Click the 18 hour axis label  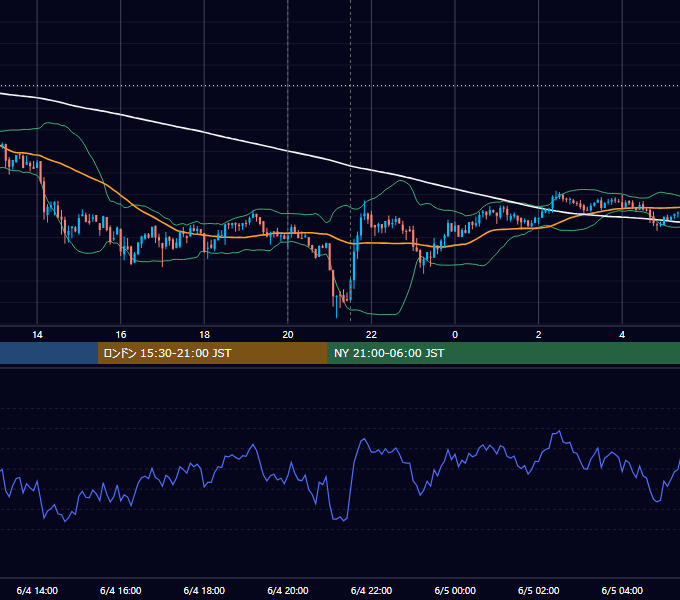click(x=204, y=335)
